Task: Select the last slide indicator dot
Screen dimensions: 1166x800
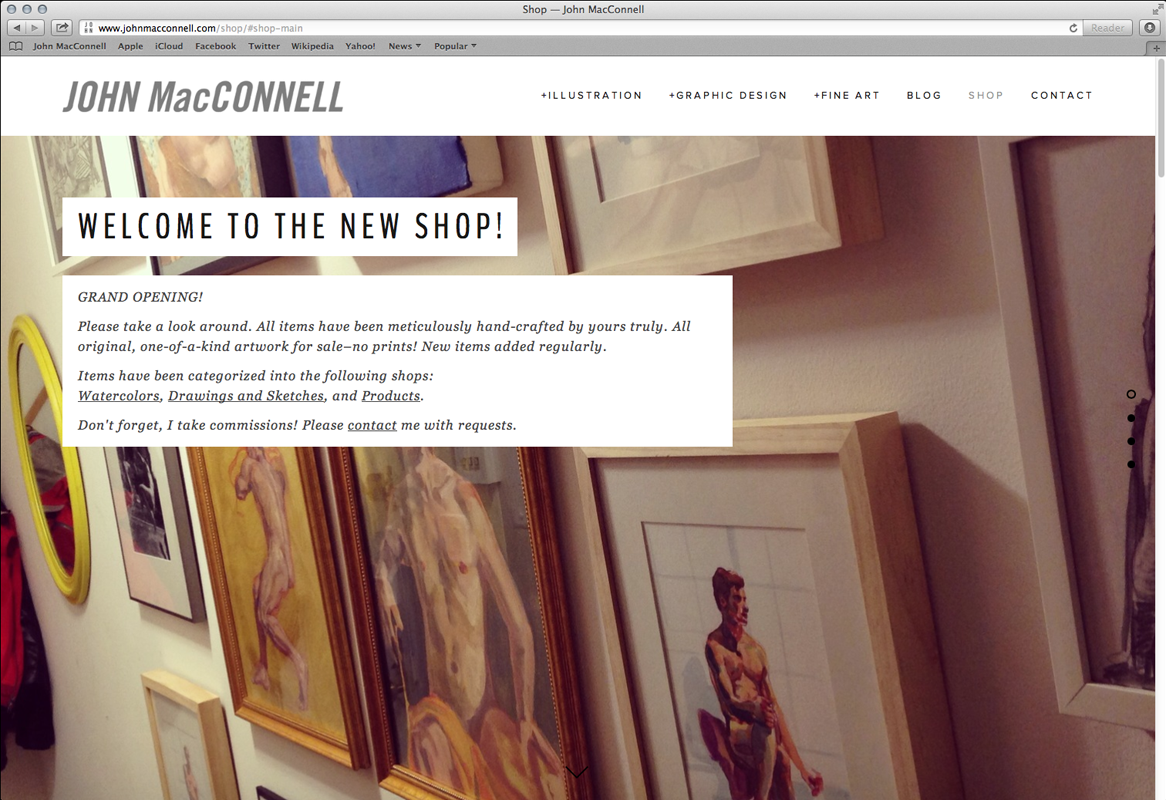Action: coord(1131,464)
